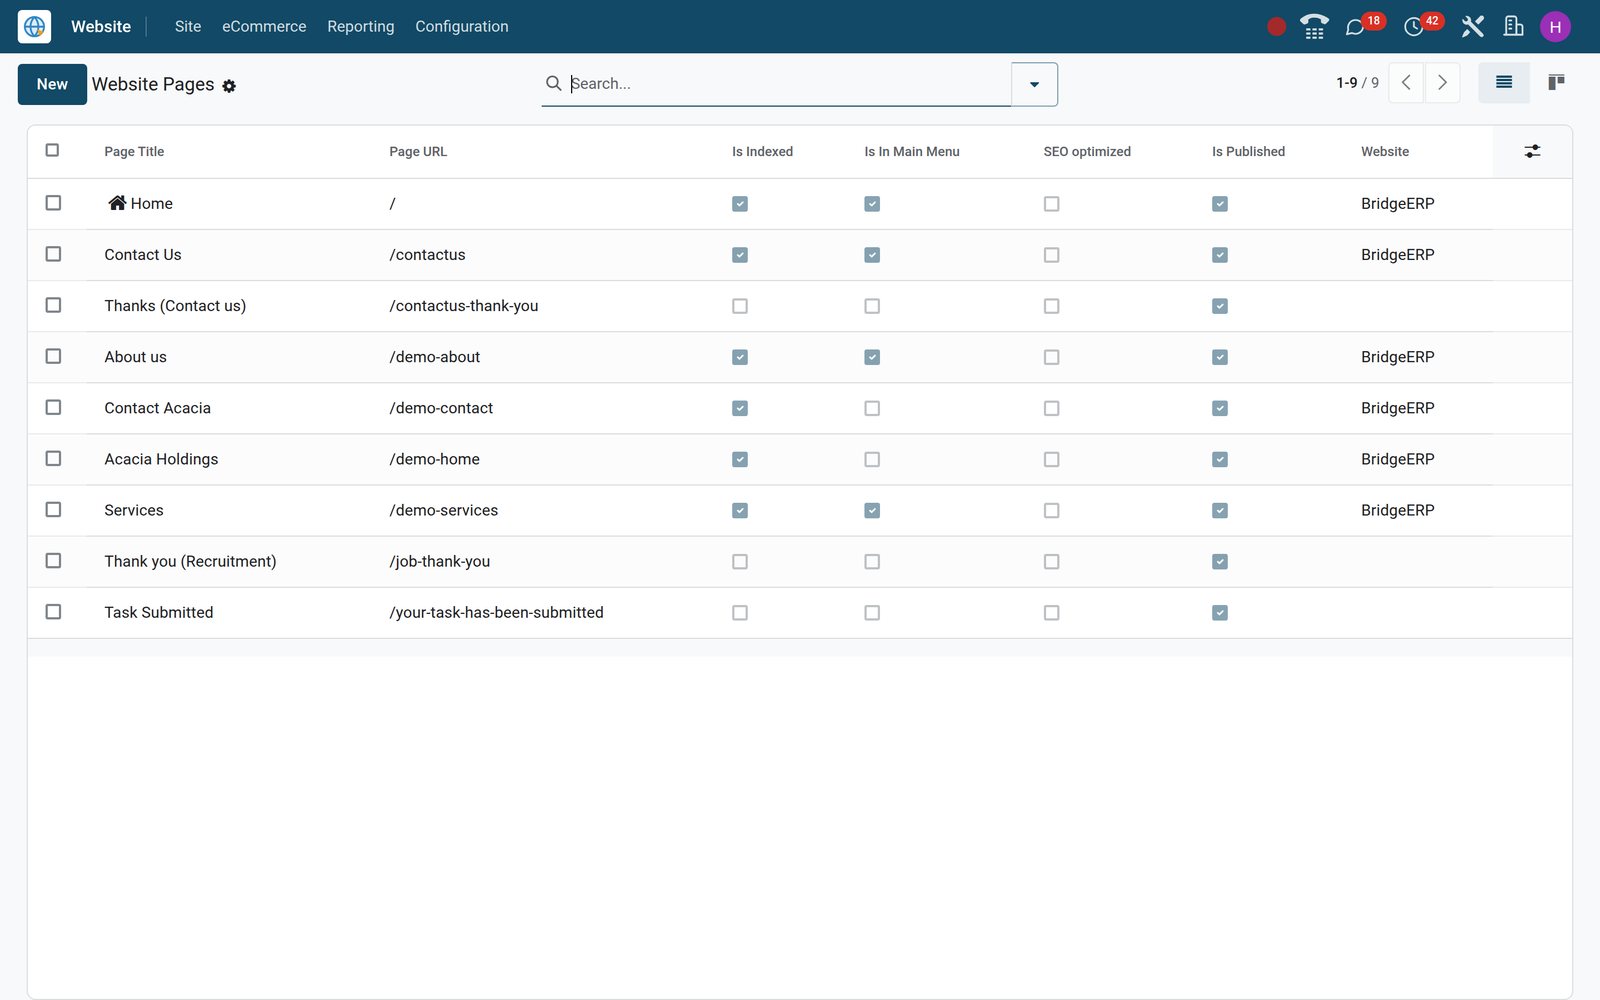Open the Reporting menu
Viewport: 1600px width, 1000px height.
tap(361, 27)
